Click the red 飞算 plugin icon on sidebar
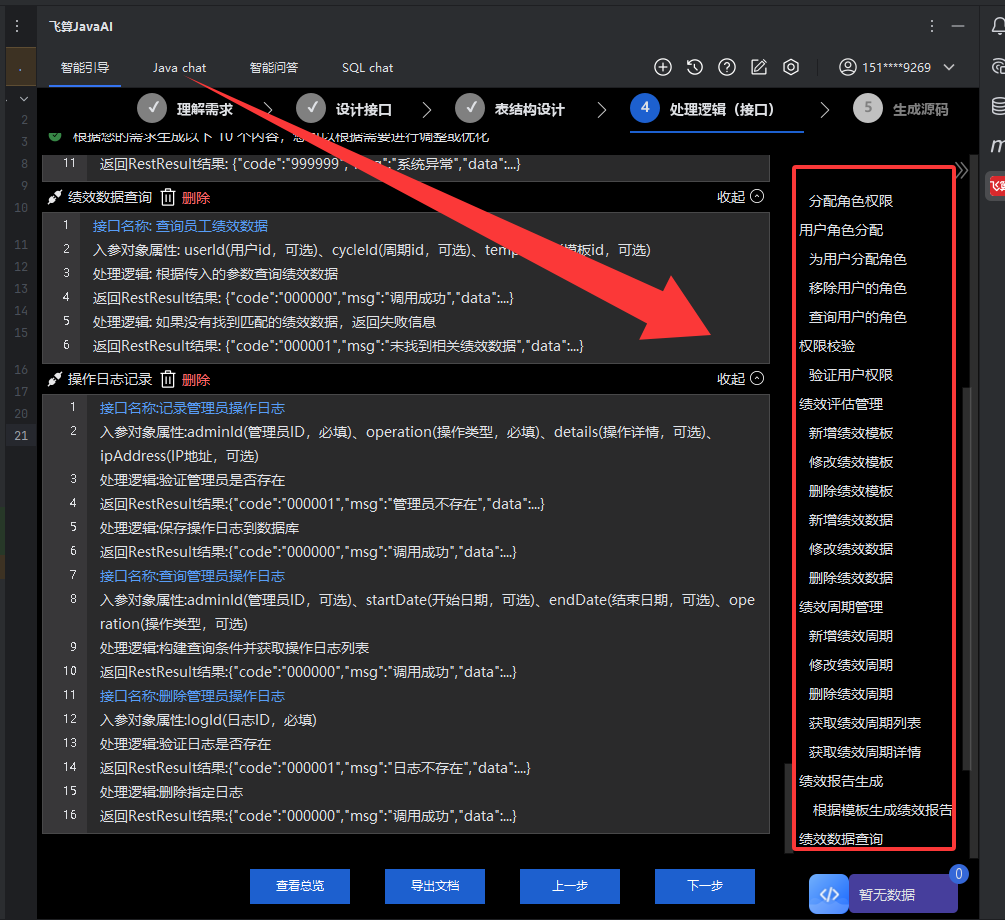 tap(996, 186)
